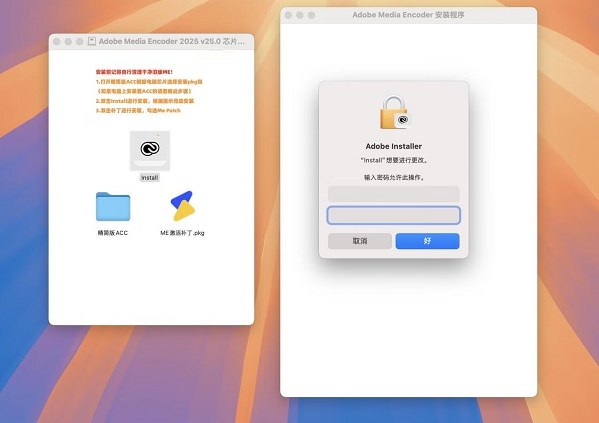Image resolution: width=599 pixels, height=423 pixels.
Task: Open the Install Creative Cloud icon
Action: tap(150, 151)
